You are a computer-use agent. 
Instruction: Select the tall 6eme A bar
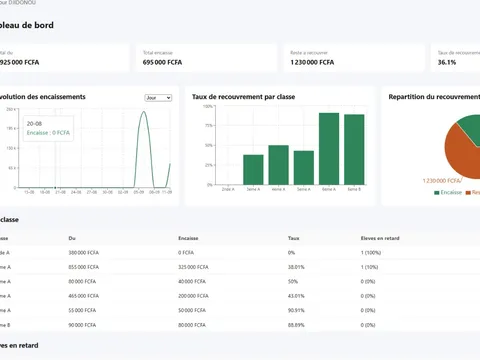tap(329, 148)
